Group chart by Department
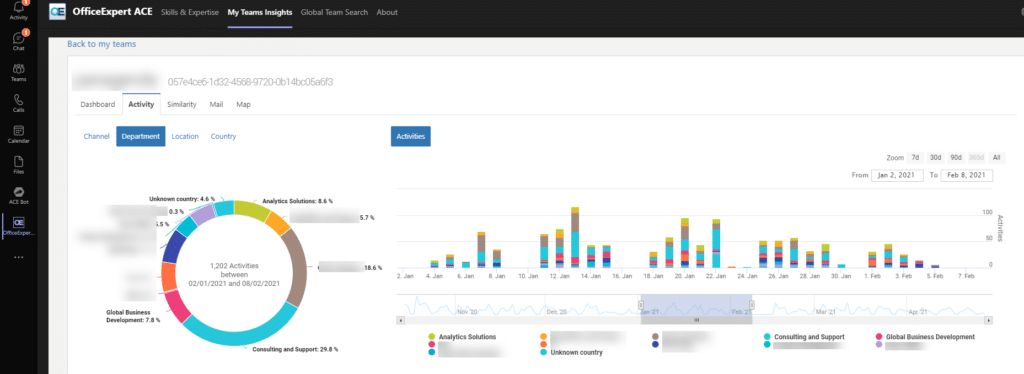The height and width of the screenshot is (374, 1024). [x=140, y=136]
